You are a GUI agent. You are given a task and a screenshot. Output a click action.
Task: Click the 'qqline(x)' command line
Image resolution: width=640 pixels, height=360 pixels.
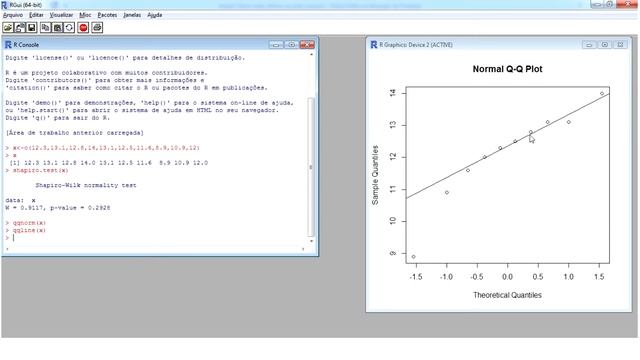coord(26,230)
